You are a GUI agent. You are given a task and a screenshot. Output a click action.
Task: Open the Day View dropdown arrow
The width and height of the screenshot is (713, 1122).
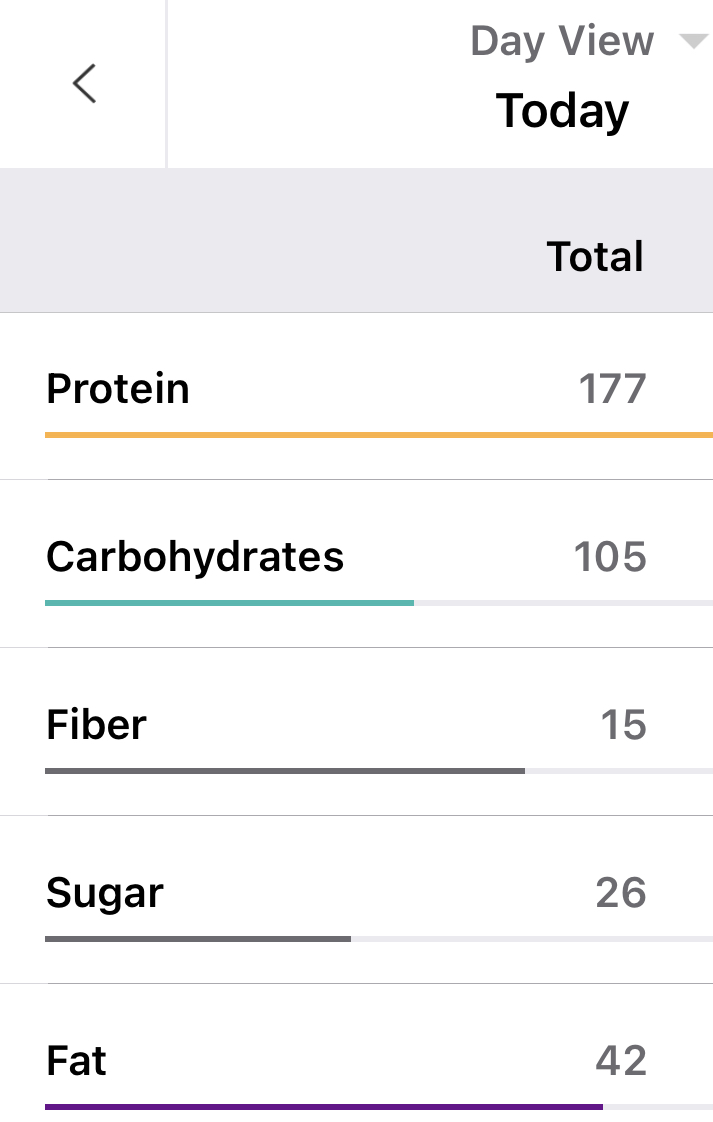click(x=692, y=42)
